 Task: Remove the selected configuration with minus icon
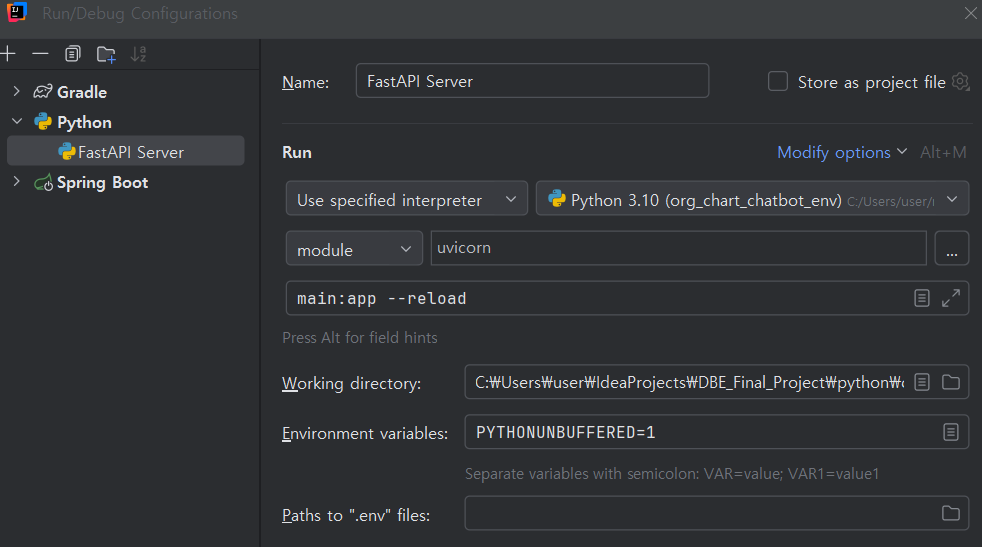click(x=40, y=54)
